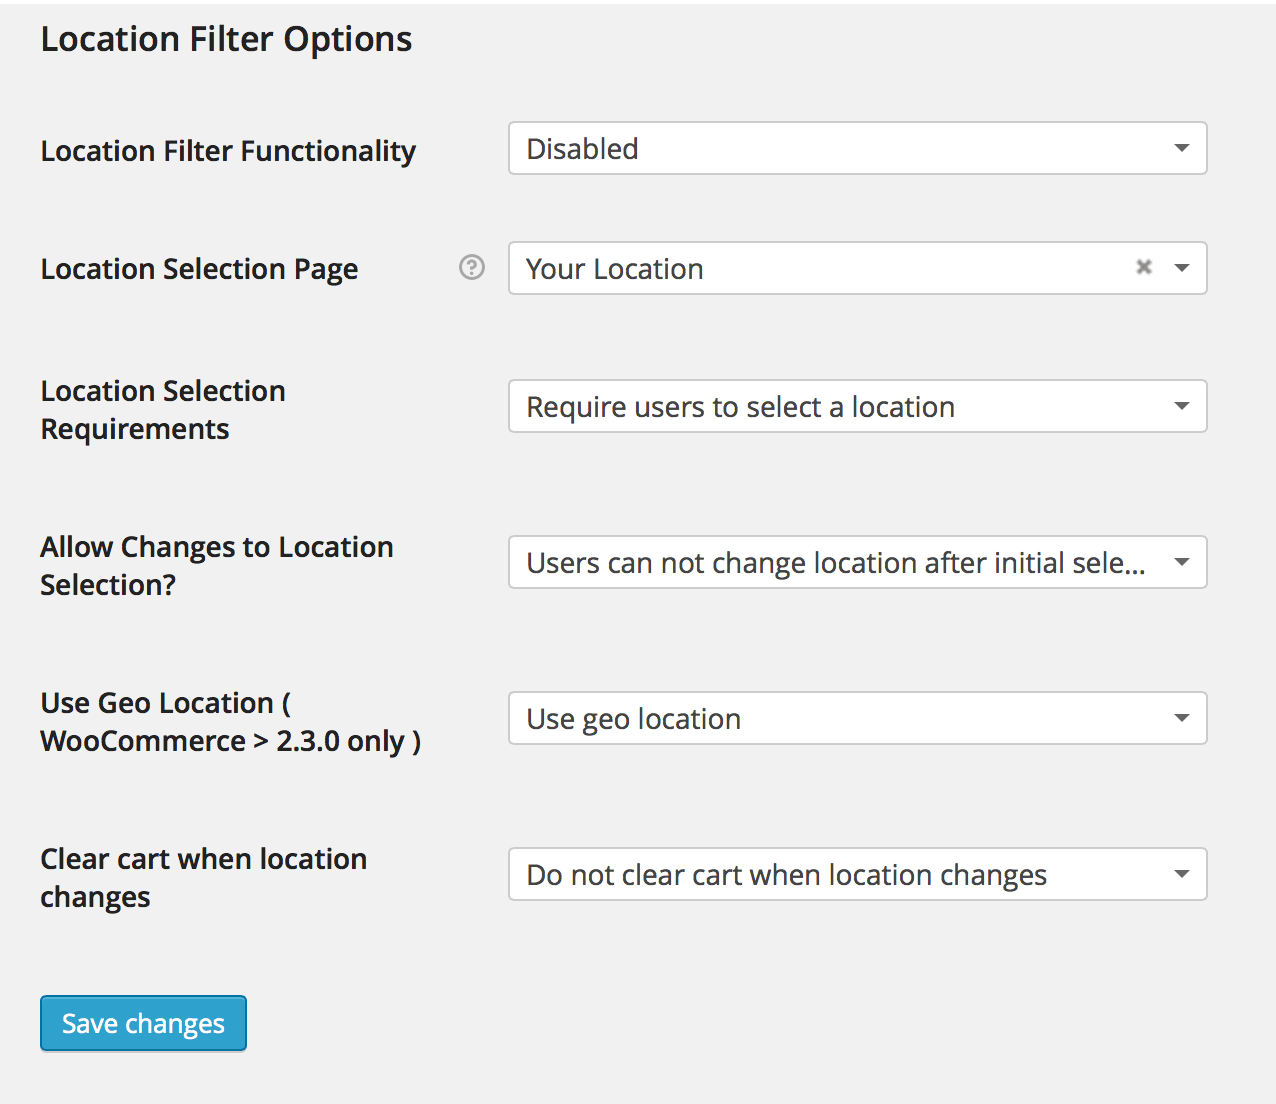Open the Use Geo Location dropdown
The image size is (1276, 1104).
(857, 718)
